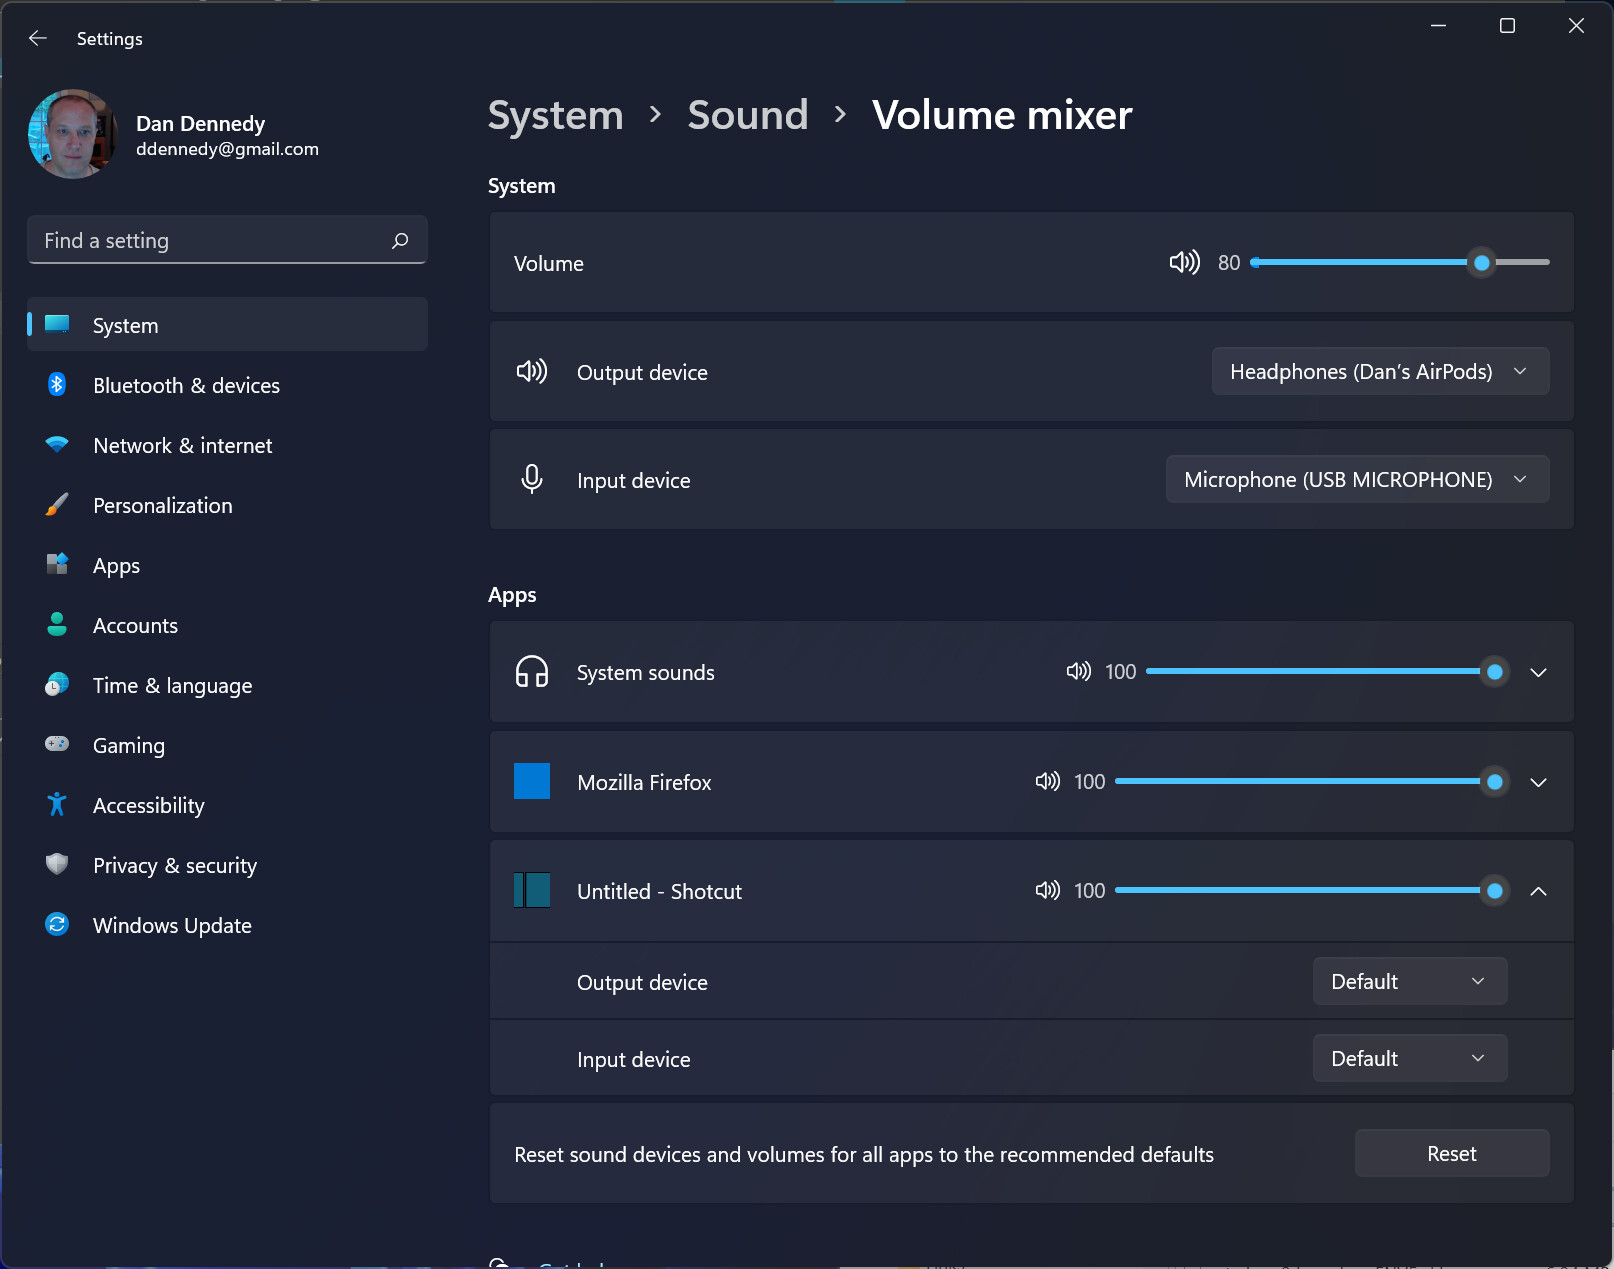The width and height of the screenshot is (1614, 1269).
Task: Mute Untitled - Shotcut via speaker icon
Action: pos(1047,890)
